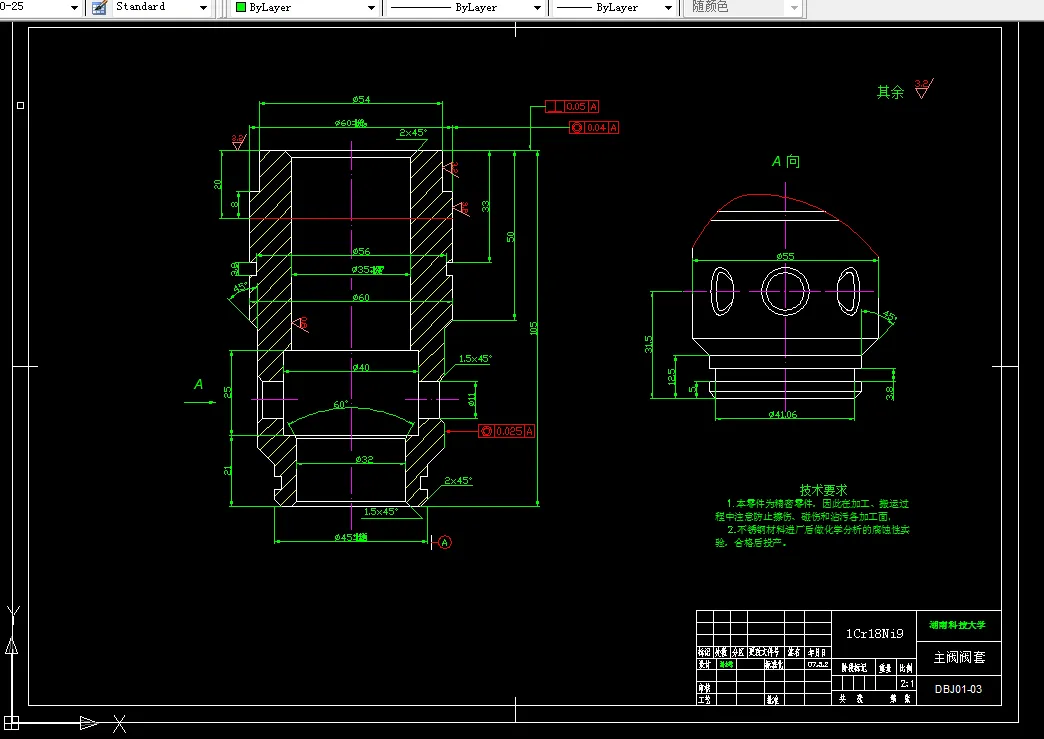Select the ø54 diameter dimension
Screen dimensions: 1044x739
pos(361,99)
